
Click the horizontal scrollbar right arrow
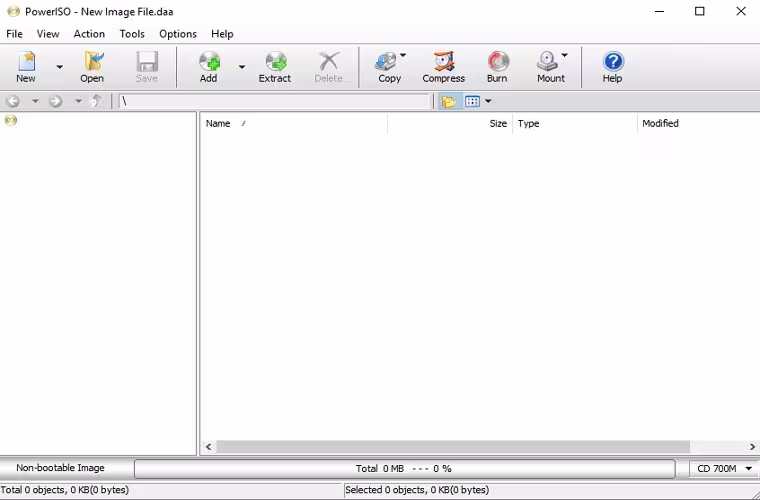(x=752, y=447)
